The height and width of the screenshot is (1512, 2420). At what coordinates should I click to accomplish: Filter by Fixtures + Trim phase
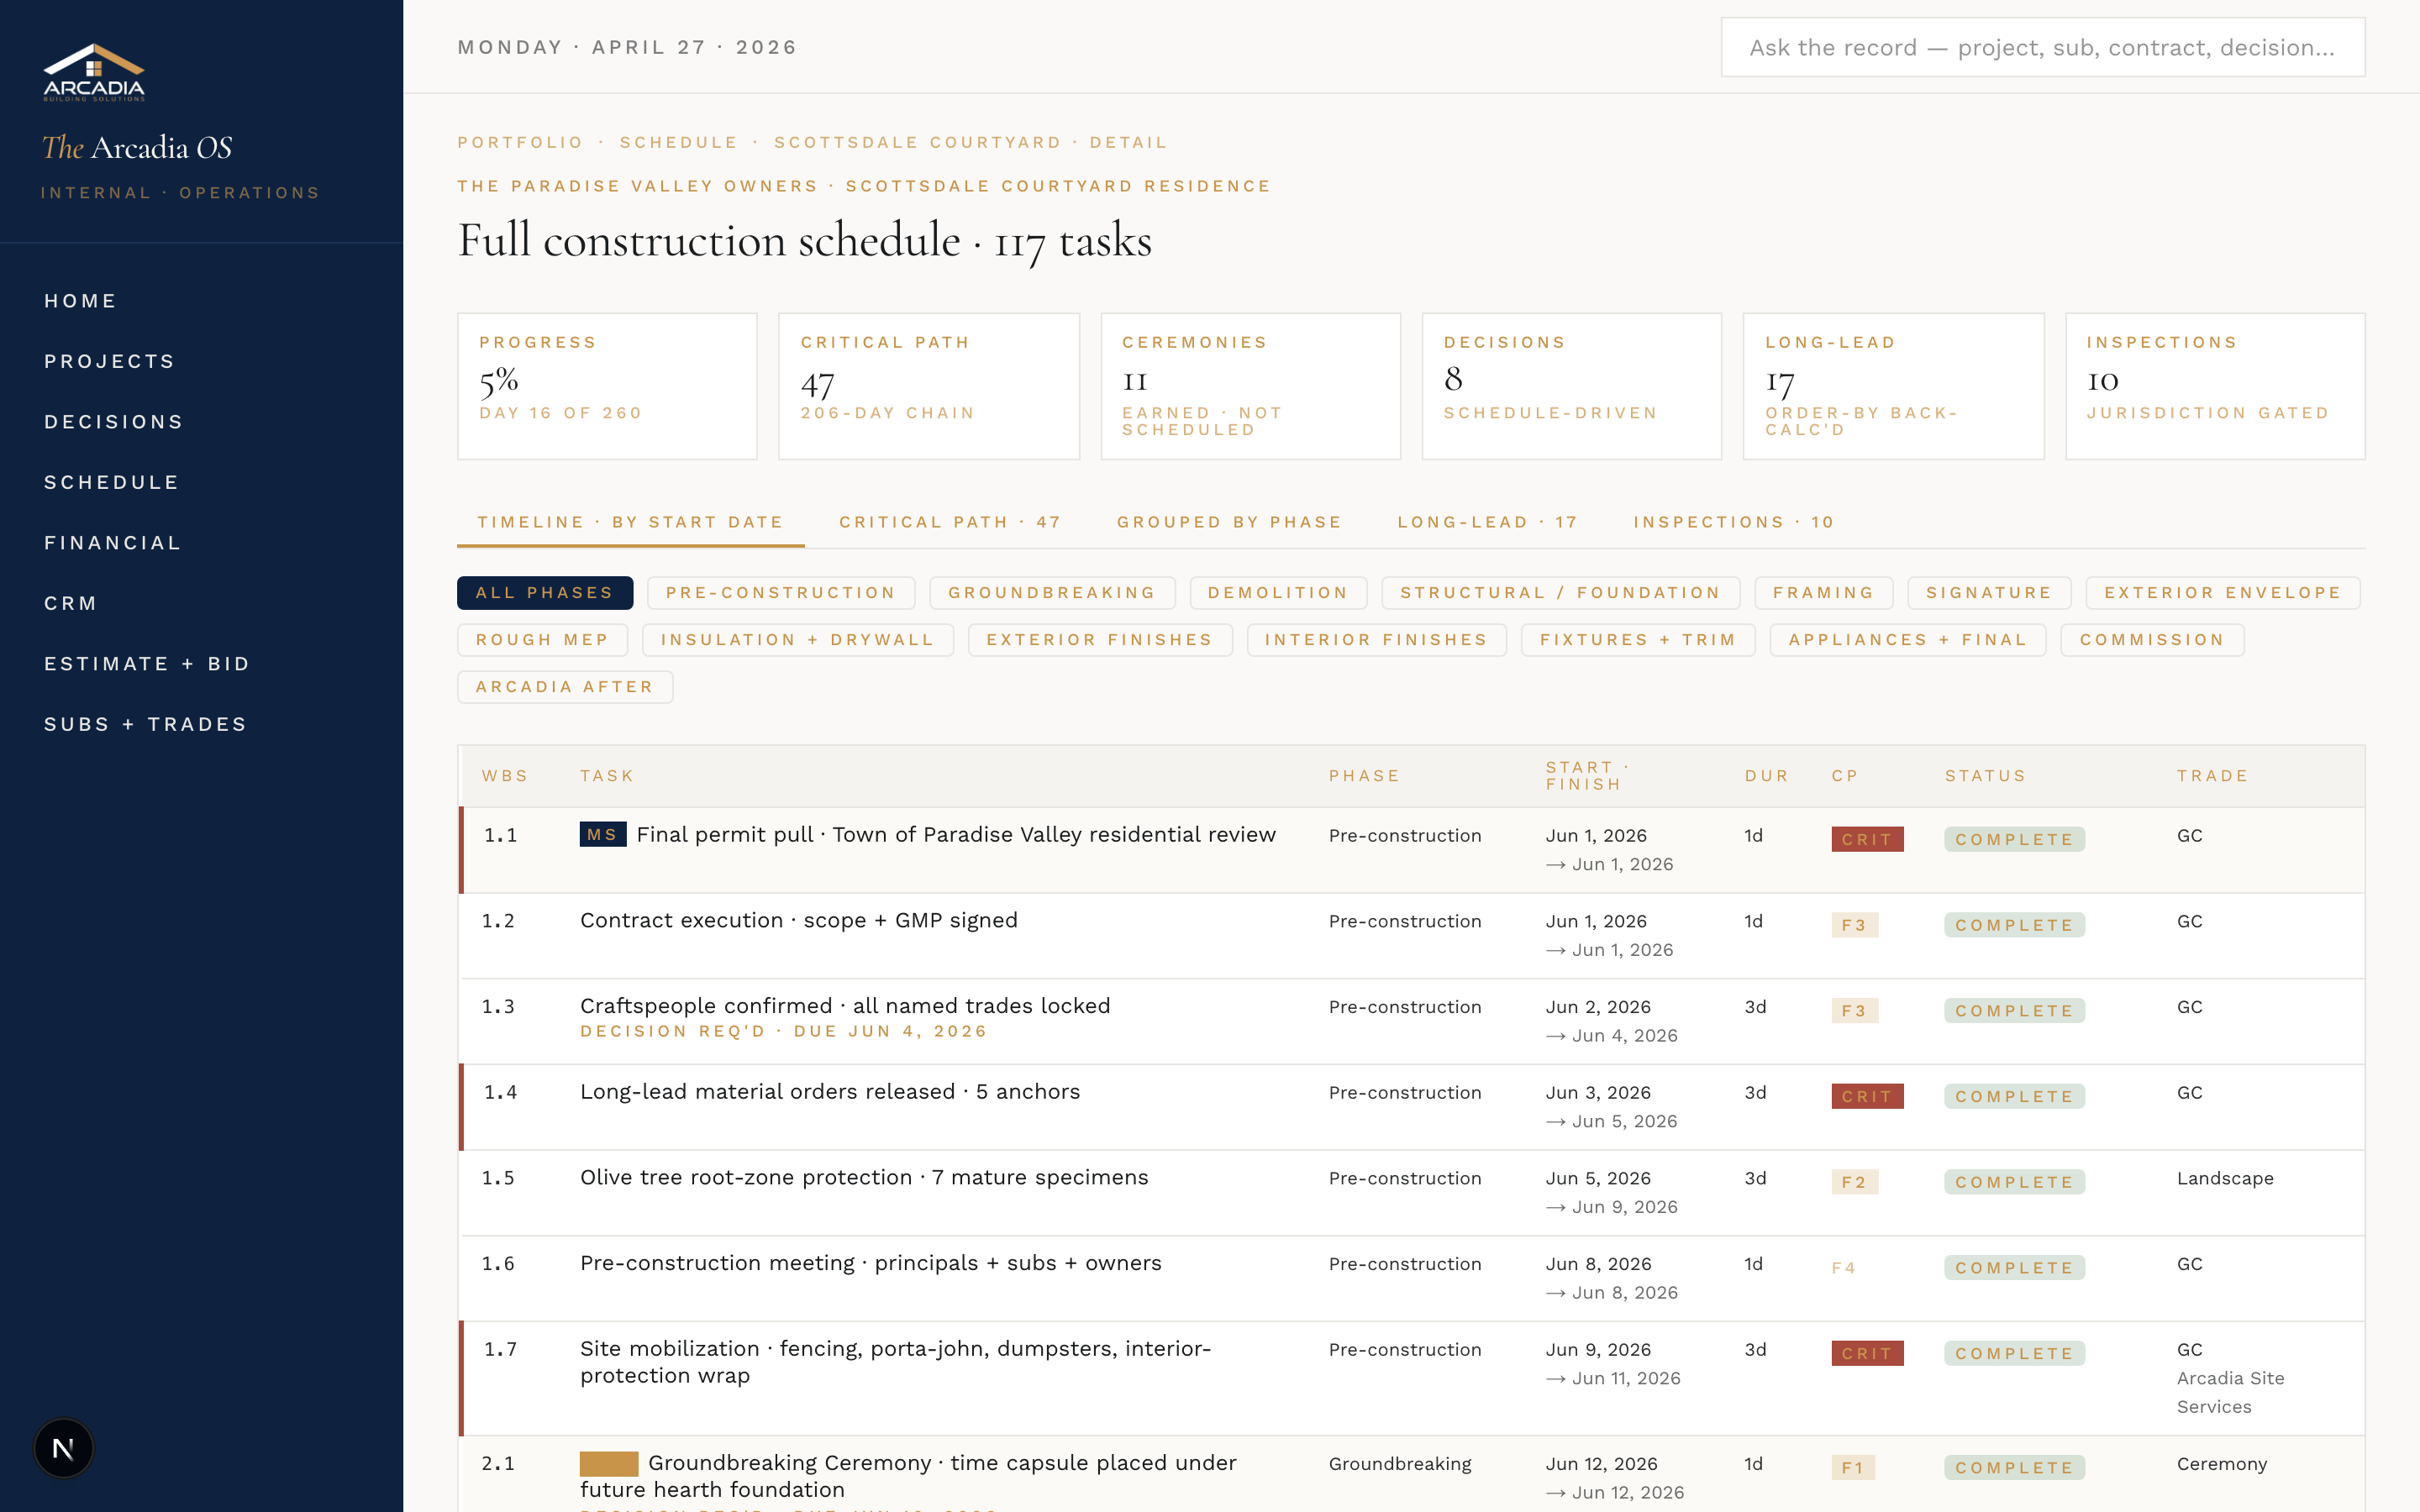pos(1638,640)
